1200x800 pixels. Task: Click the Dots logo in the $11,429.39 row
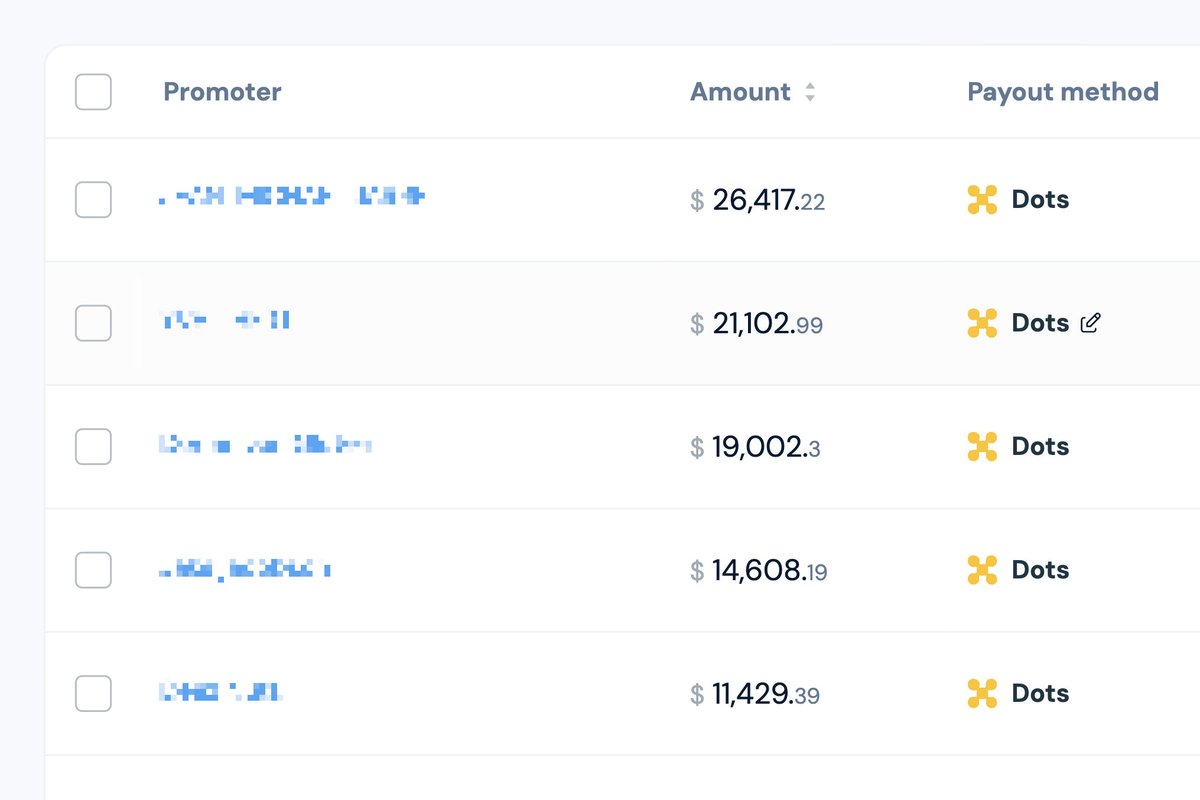click(983, 693)
